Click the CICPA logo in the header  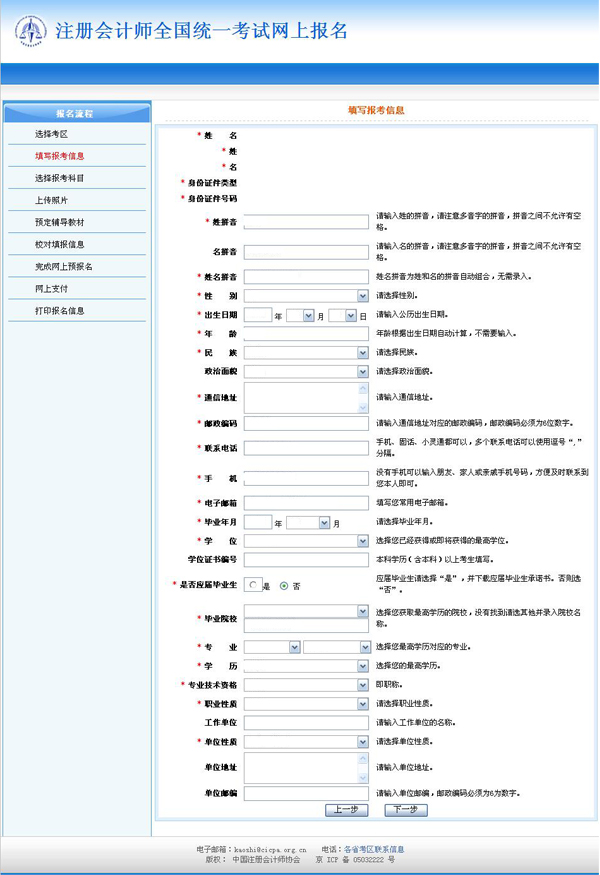click(x=30, y=31)
